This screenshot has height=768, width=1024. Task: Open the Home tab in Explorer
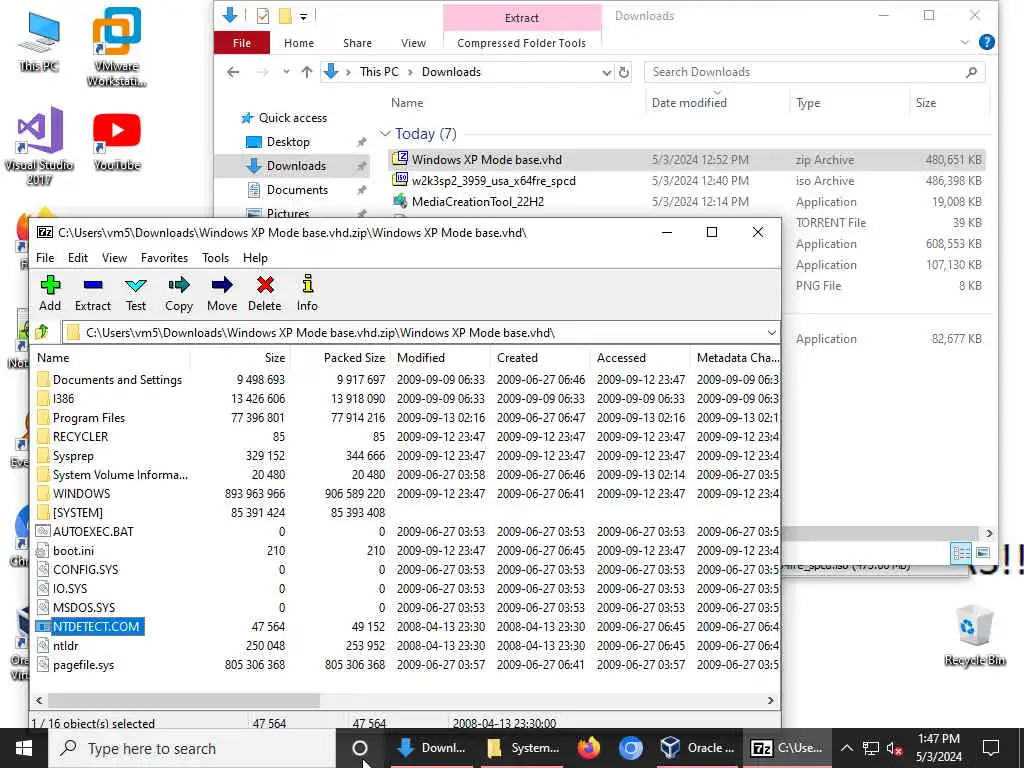pos(299,43)
